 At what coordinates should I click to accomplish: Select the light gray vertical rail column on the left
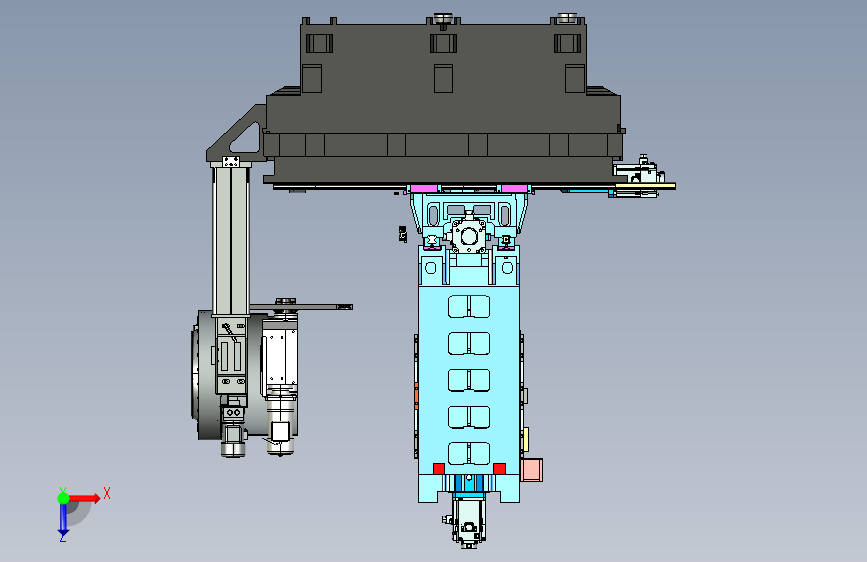pyautogui.click(x=231, y=241)
